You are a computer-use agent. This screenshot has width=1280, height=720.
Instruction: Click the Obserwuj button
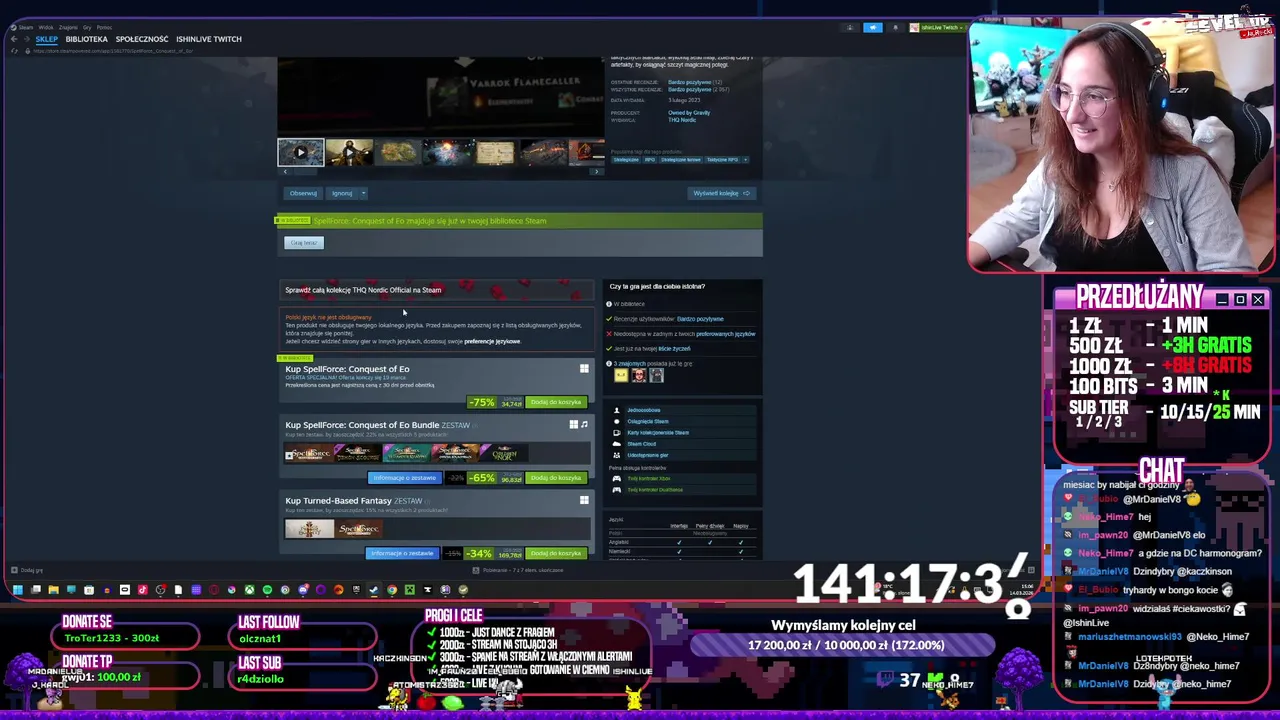point(303,193)
